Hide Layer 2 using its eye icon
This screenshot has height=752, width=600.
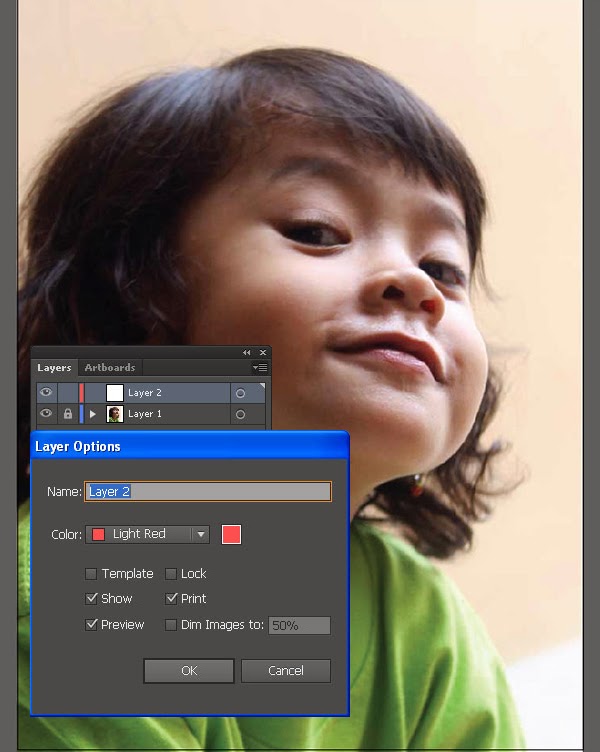click(x=46, y=392)
